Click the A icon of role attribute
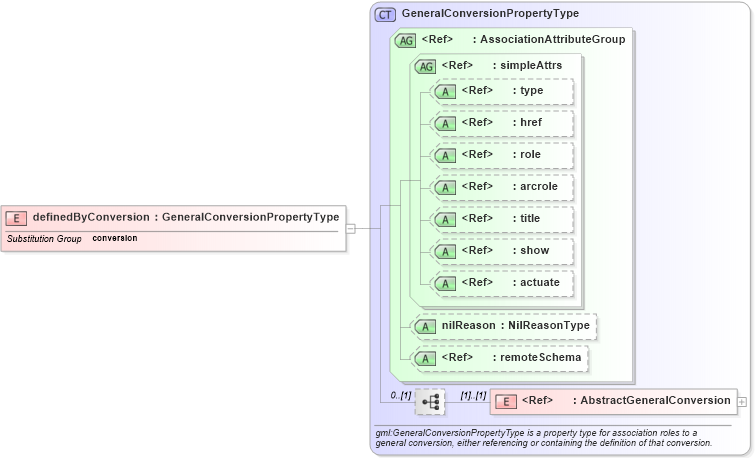Screen dimensions: 755x458 click(445, 156)
